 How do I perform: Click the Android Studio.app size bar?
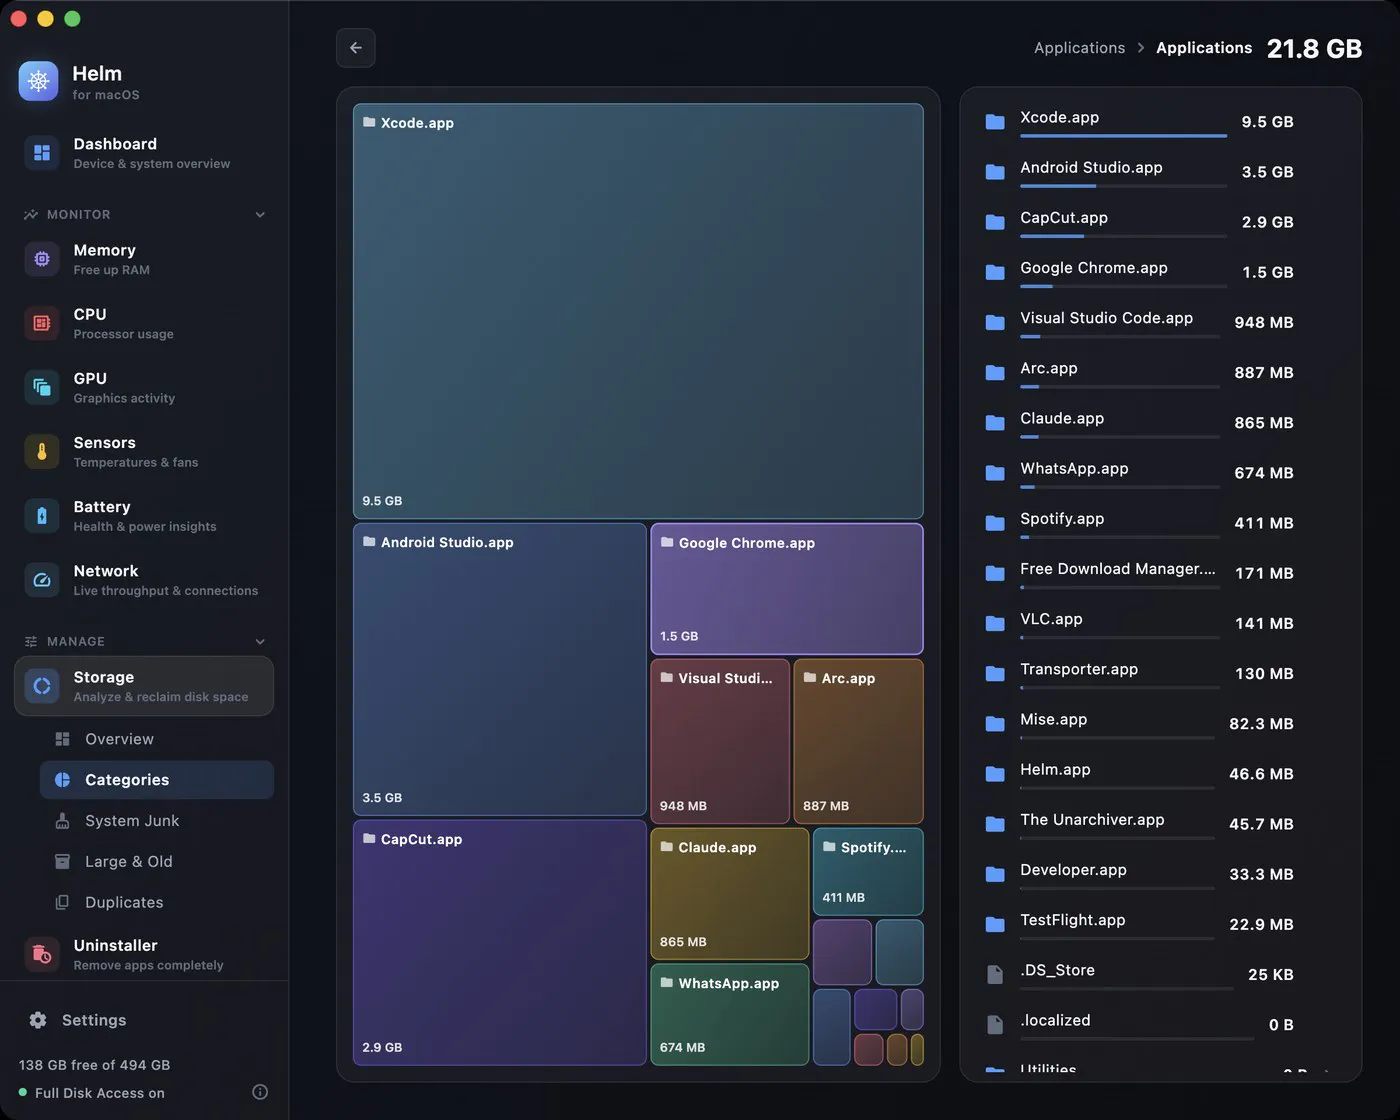point(1123,186)
